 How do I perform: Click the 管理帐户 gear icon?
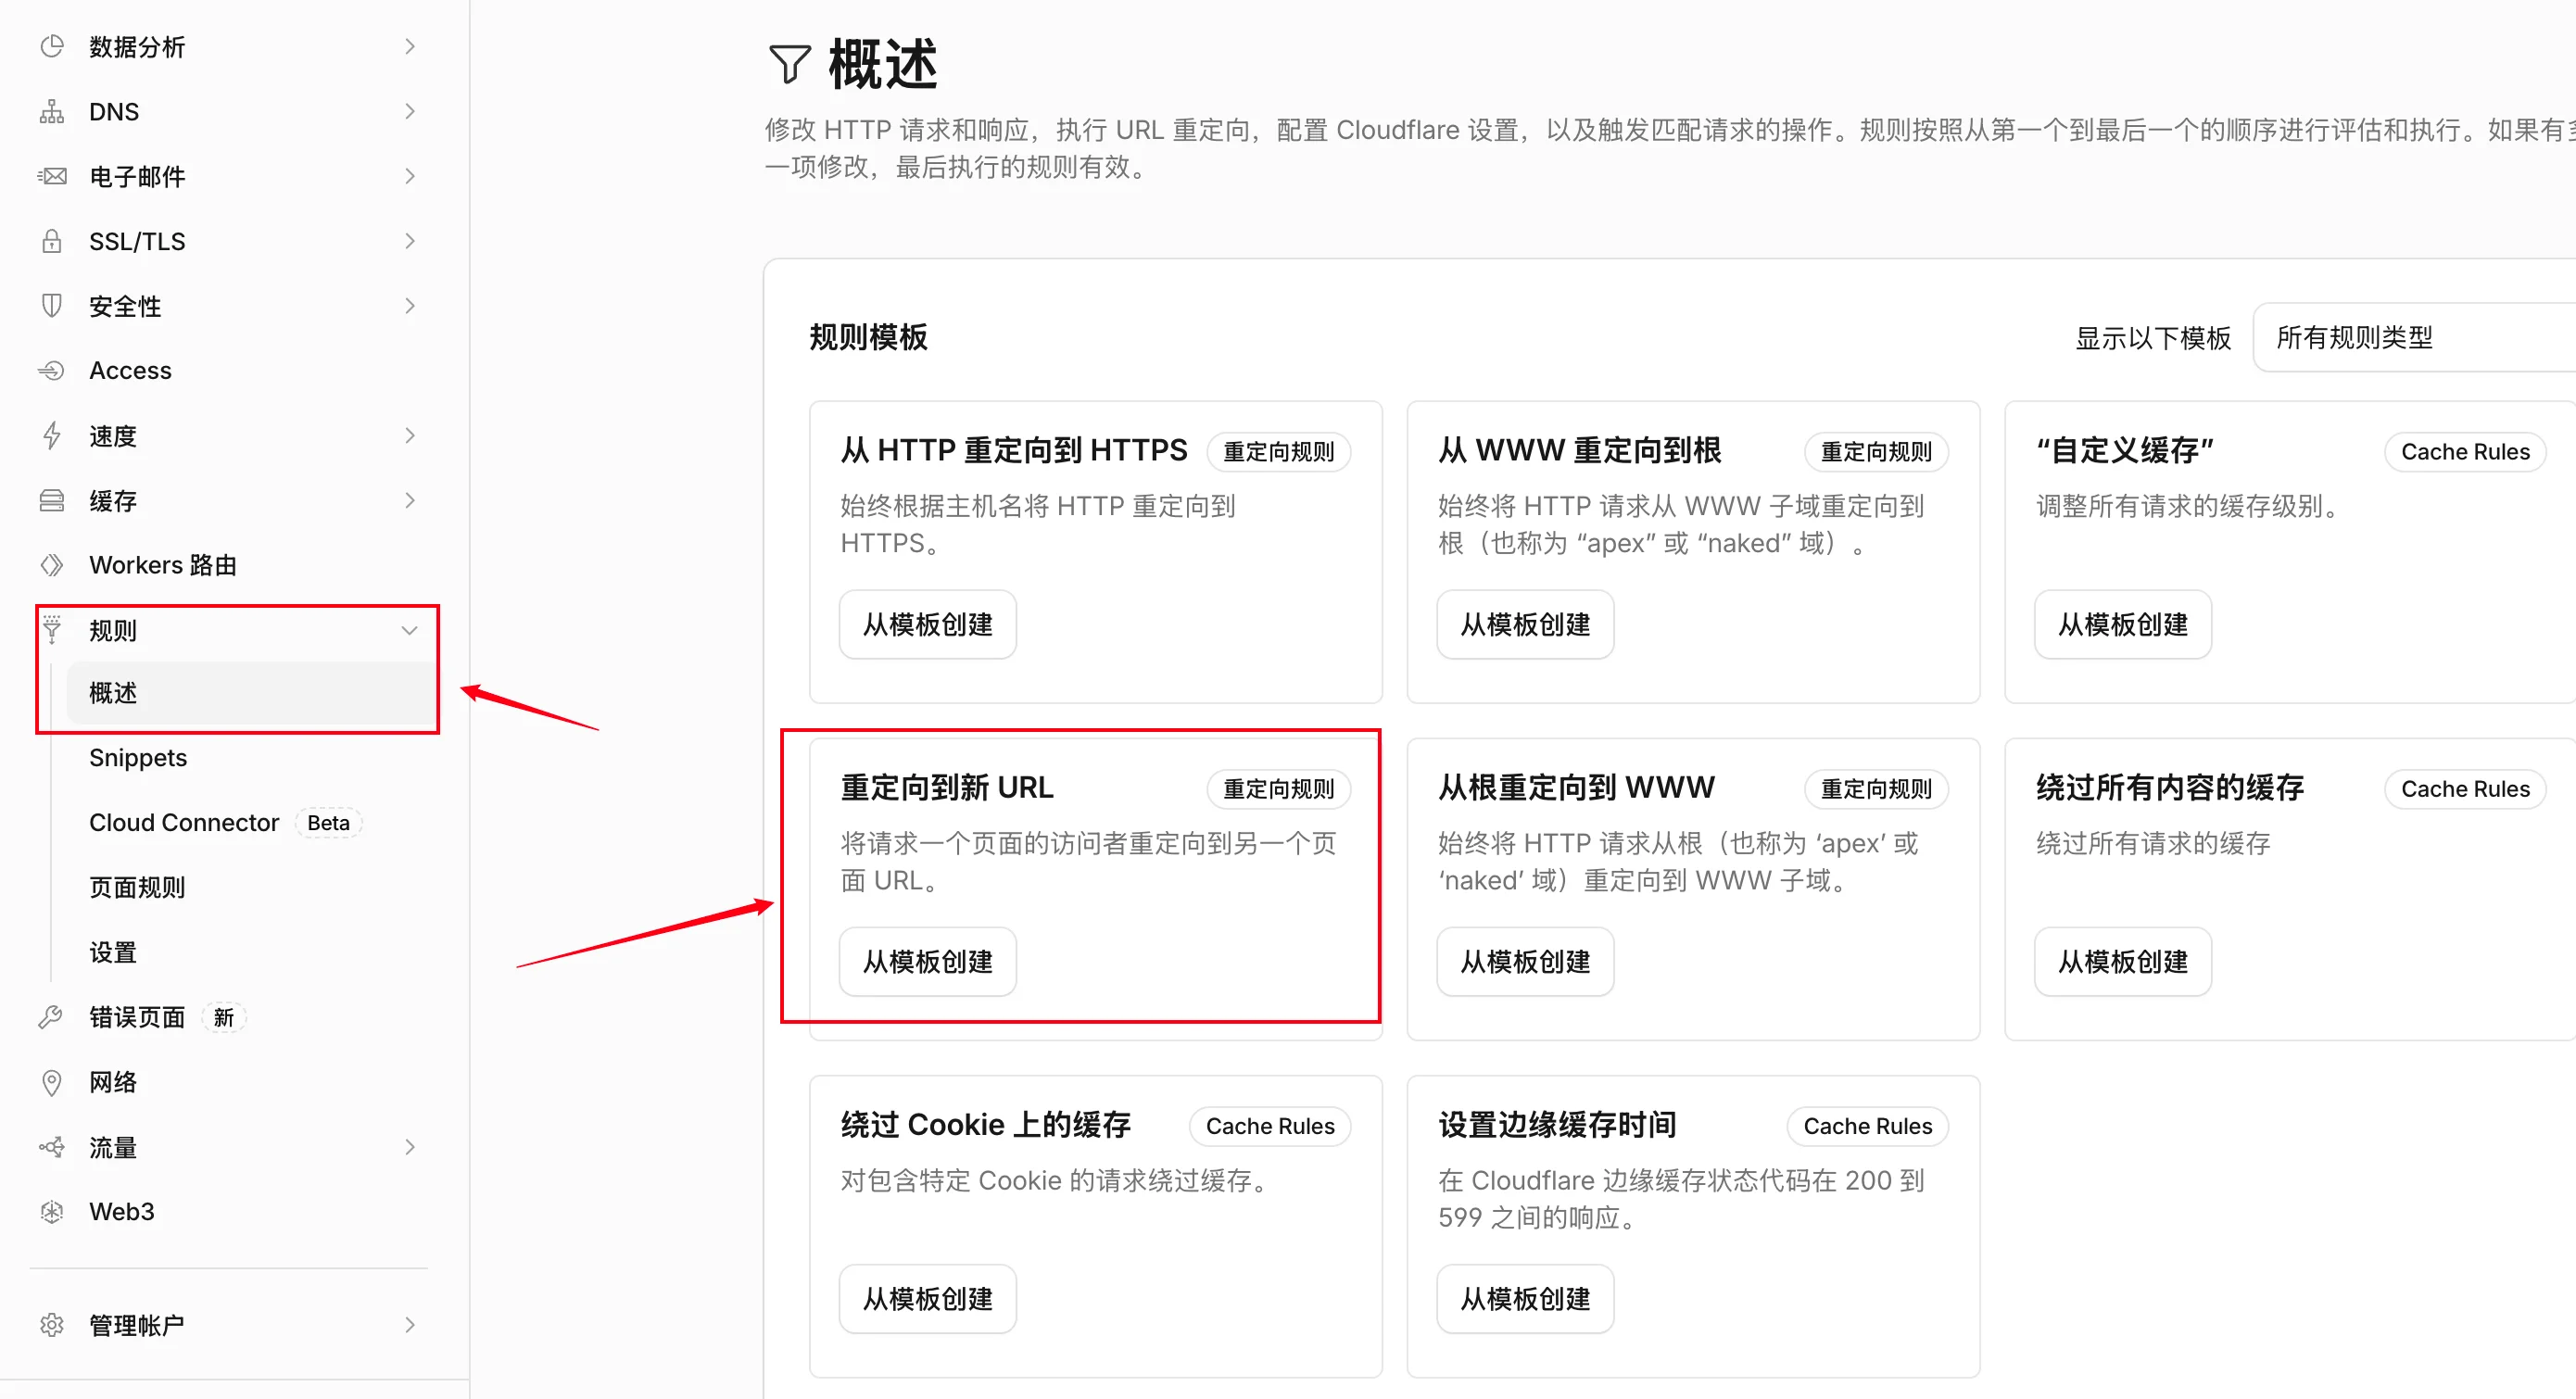click(x=52, y=1325)
